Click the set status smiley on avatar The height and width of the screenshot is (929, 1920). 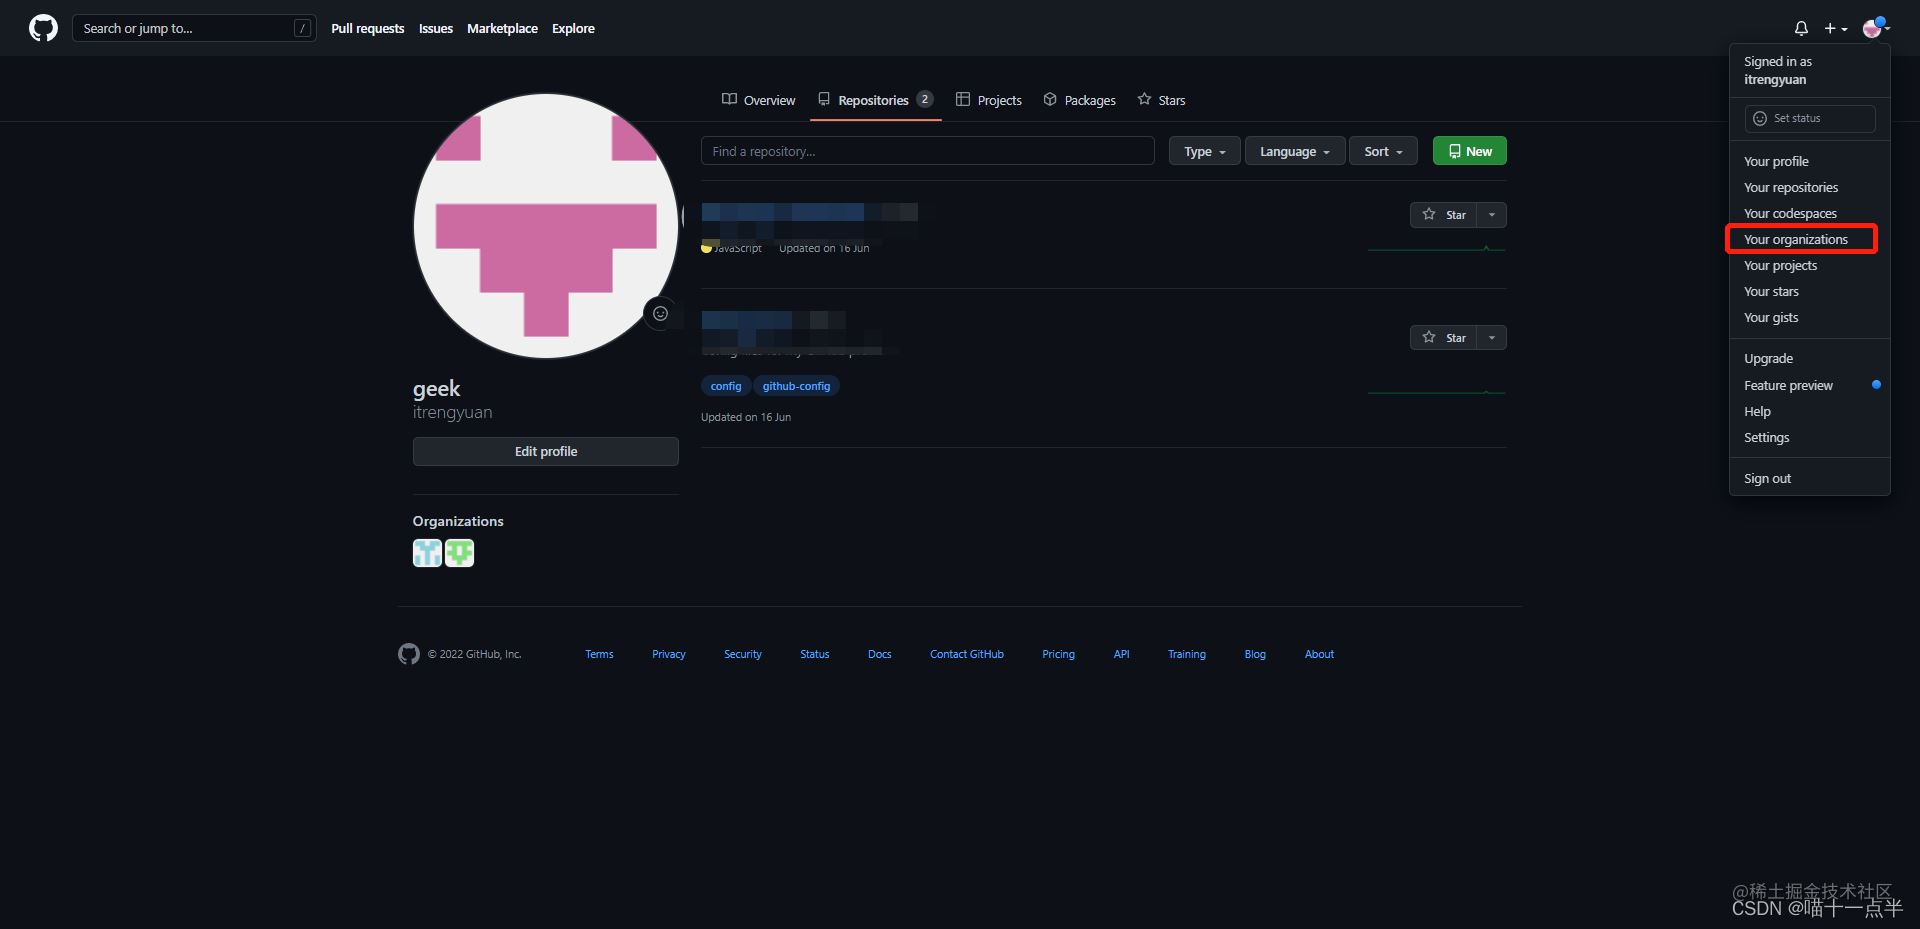coord(660,314)
